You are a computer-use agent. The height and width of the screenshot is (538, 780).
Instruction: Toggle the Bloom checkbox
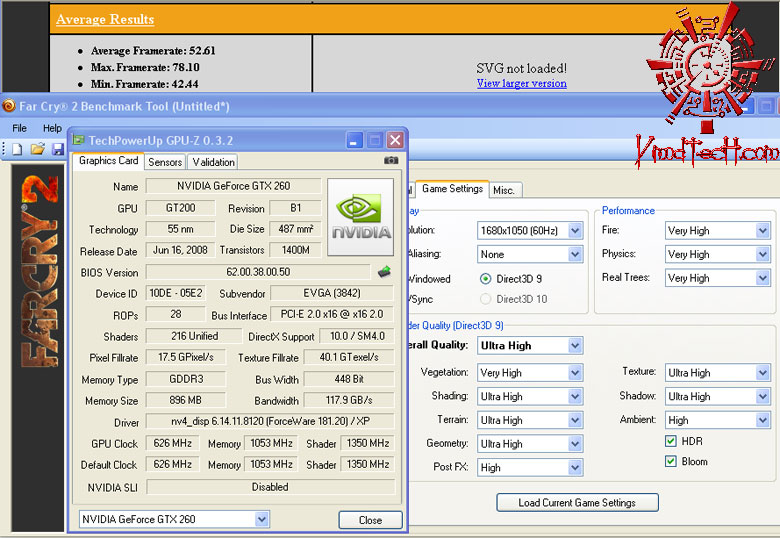[671, 461]
